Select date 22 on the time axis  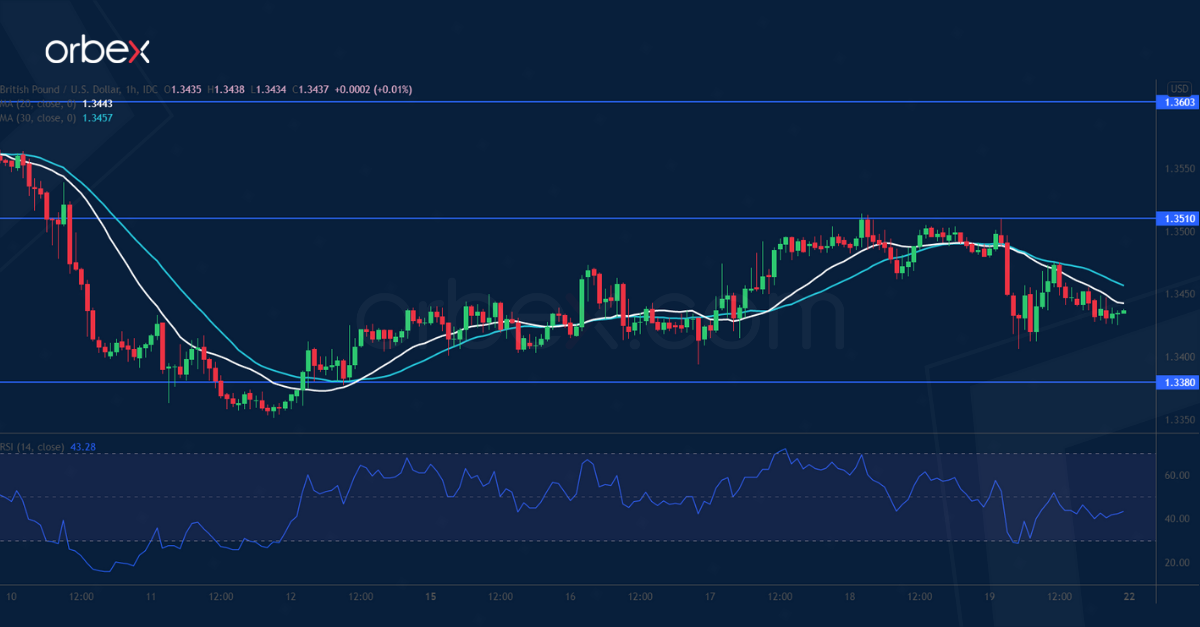click(x=1128, y=597)
